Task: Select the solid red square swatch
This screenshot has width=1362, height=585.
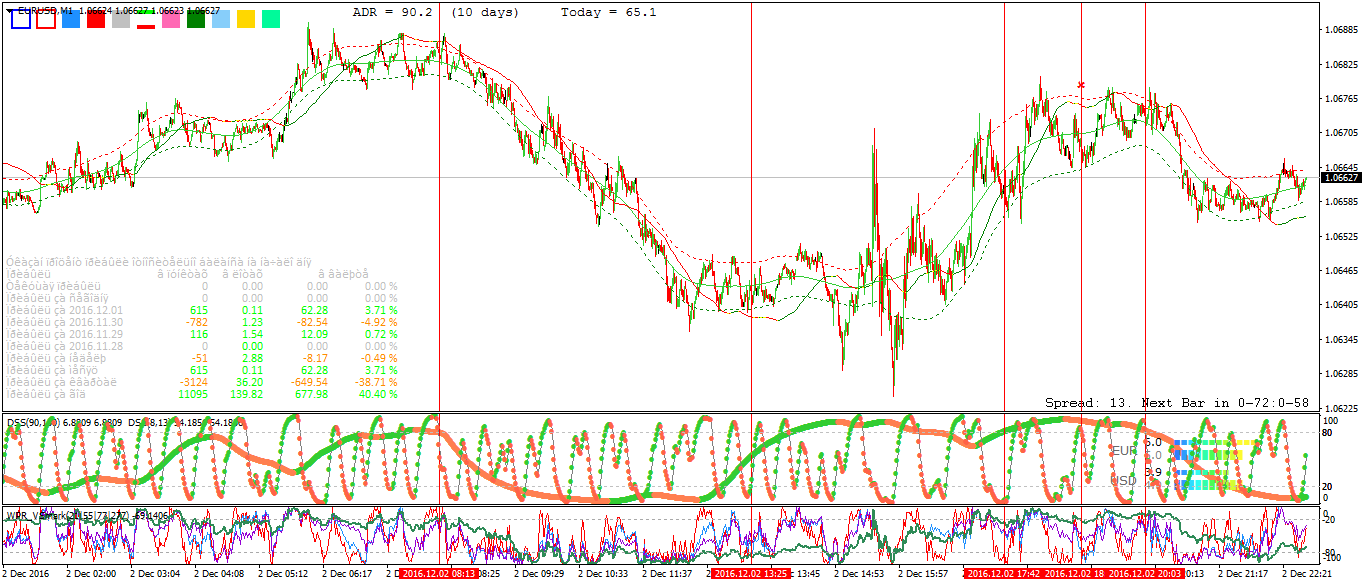Action: click(96, 19)
